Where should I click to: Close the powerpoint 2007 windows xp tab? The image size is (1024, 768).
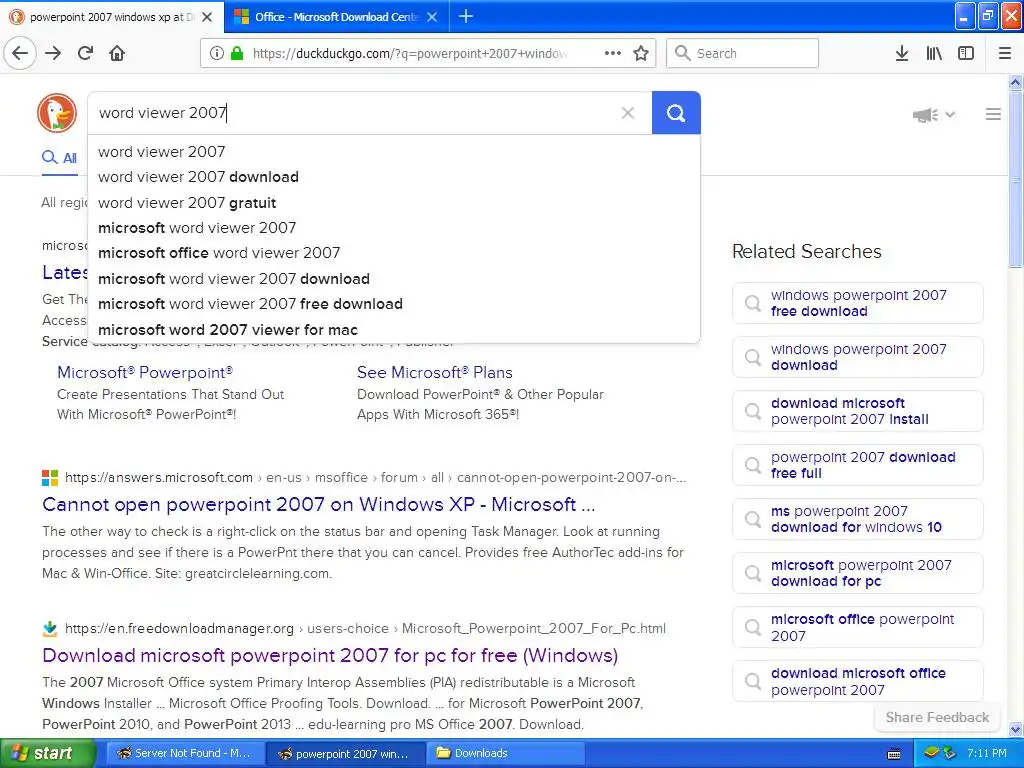tap(207, 17)
